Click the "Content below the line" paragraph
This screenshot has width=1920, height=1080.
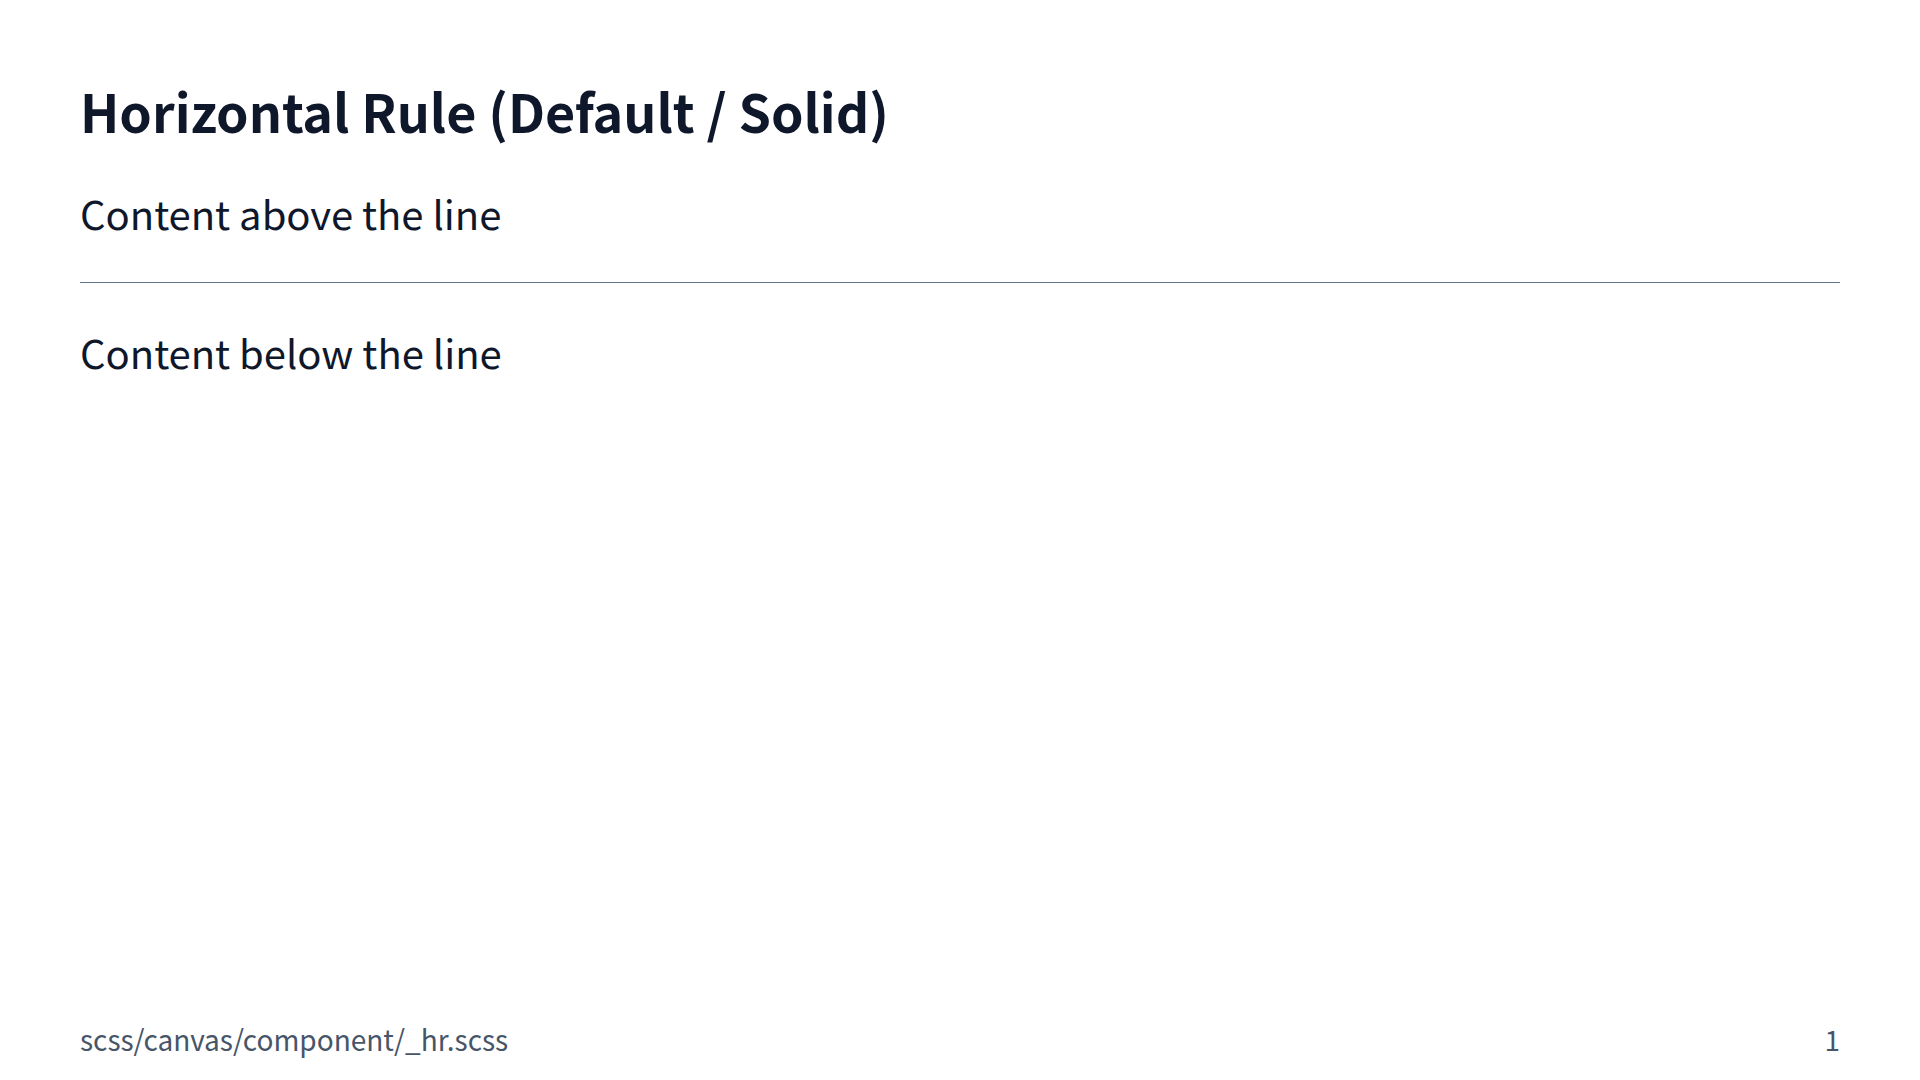click(x=290, y=355)
